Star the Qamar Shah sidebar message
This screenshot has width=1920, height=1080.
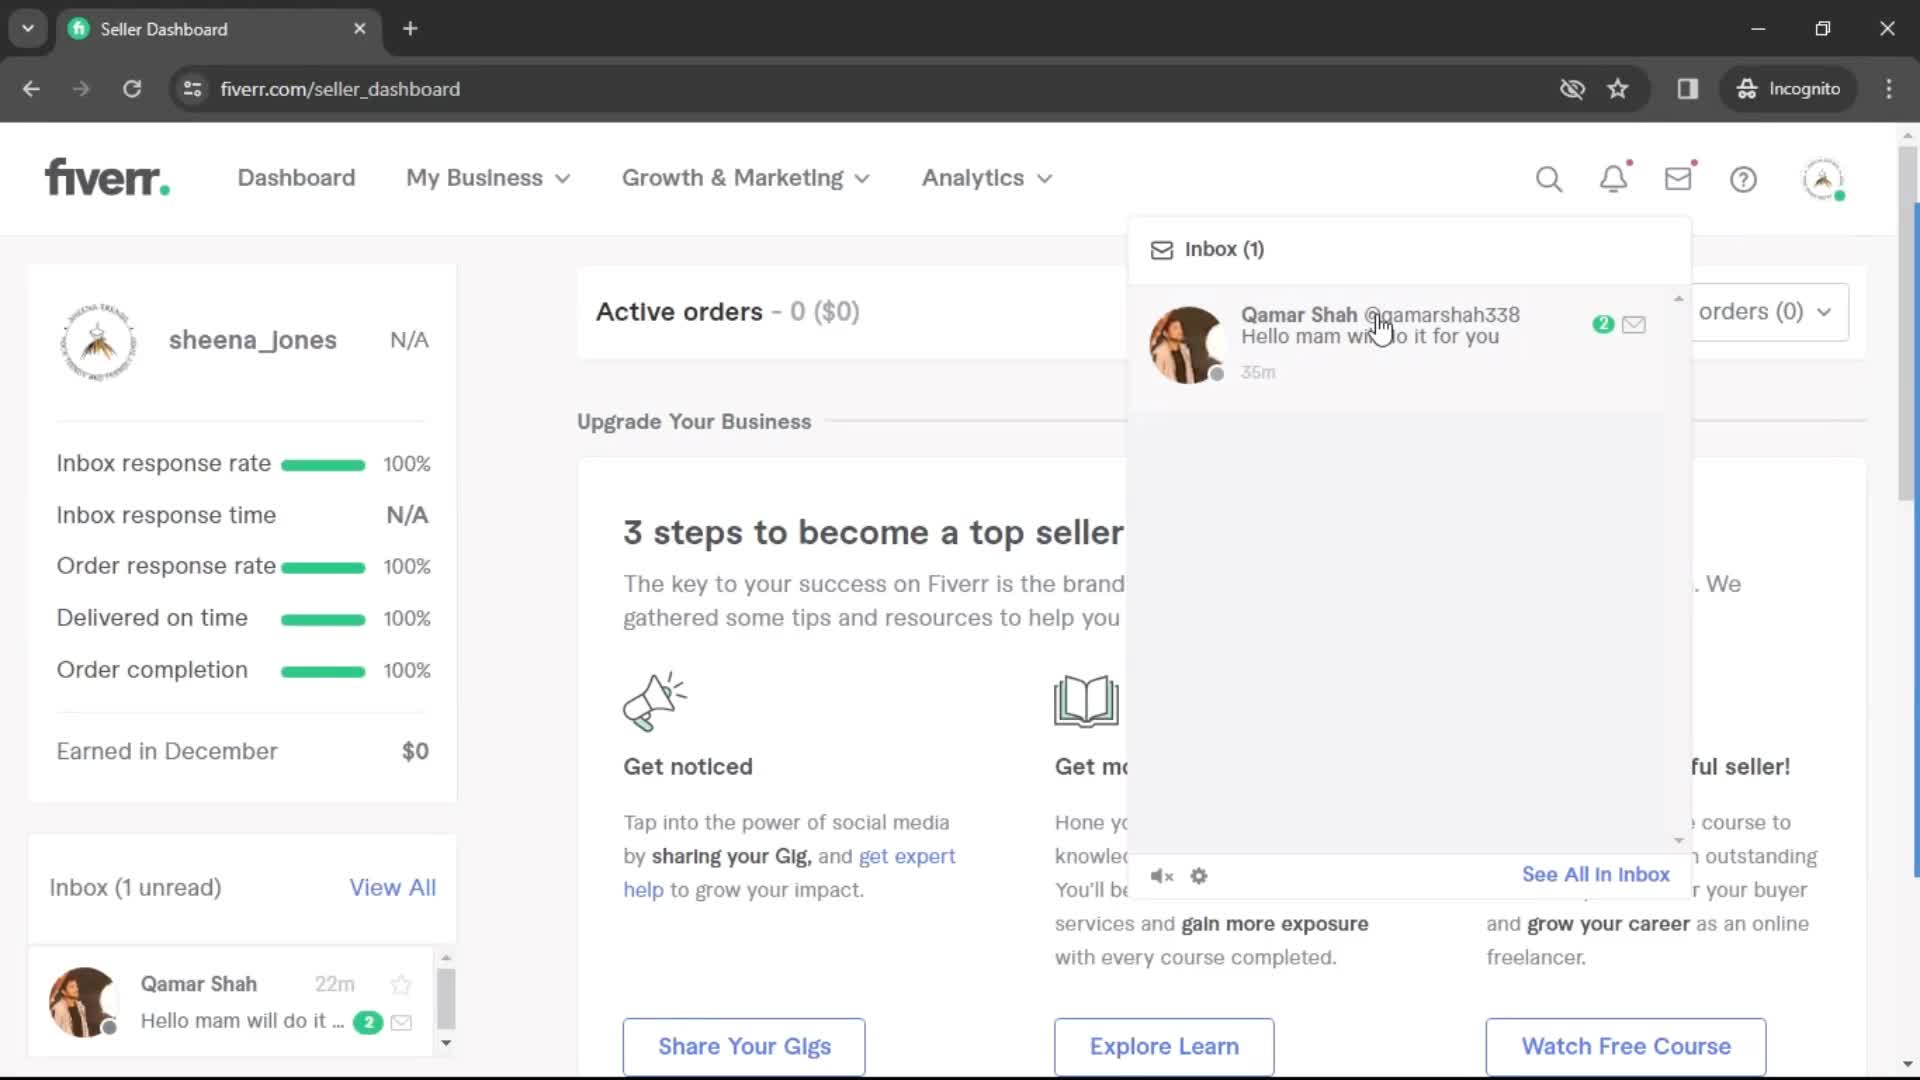click(x=401, y=984)
